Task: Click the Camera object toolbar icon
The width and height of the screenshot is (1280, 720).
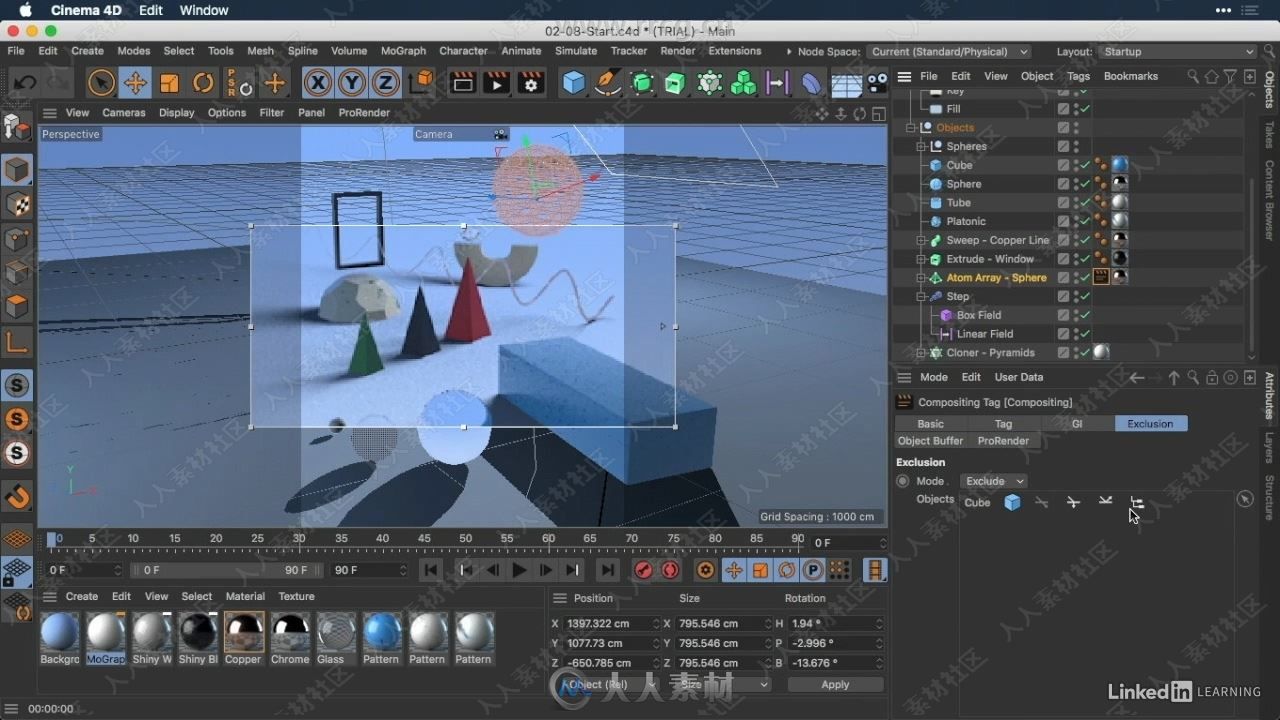Action: (878, 83)
